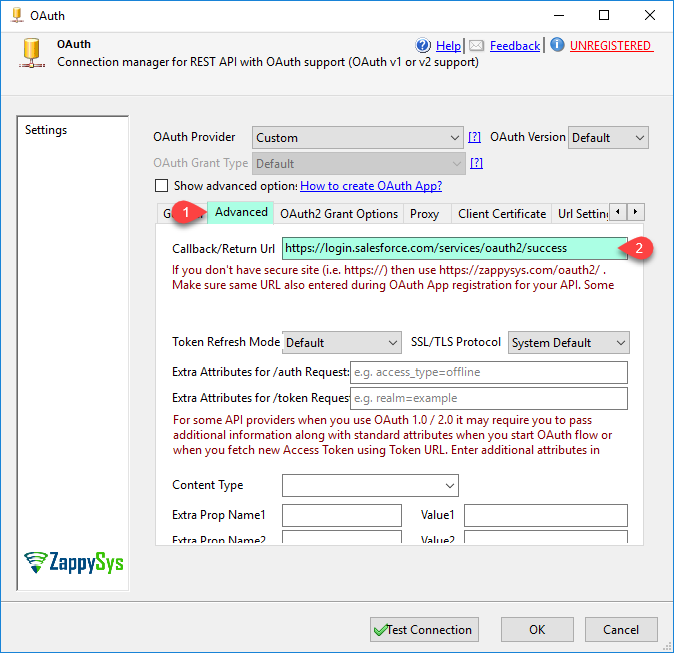674x653 pixels.
Task: Click the blue info icon beside UNREGISTERED
Action: tap(557, 44)
